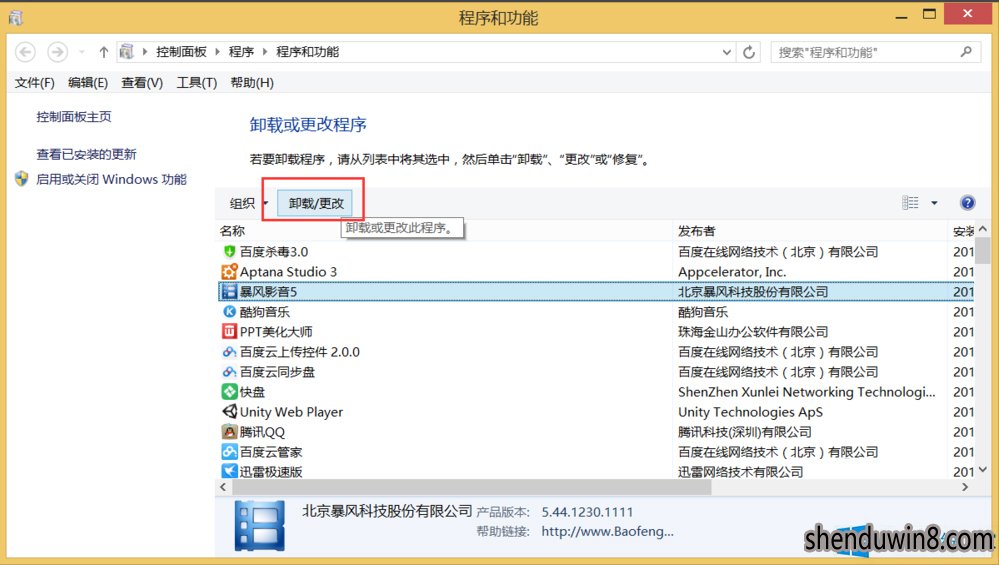Click the address bar folder icon
999x565 pixels.
tap(127, 52)
